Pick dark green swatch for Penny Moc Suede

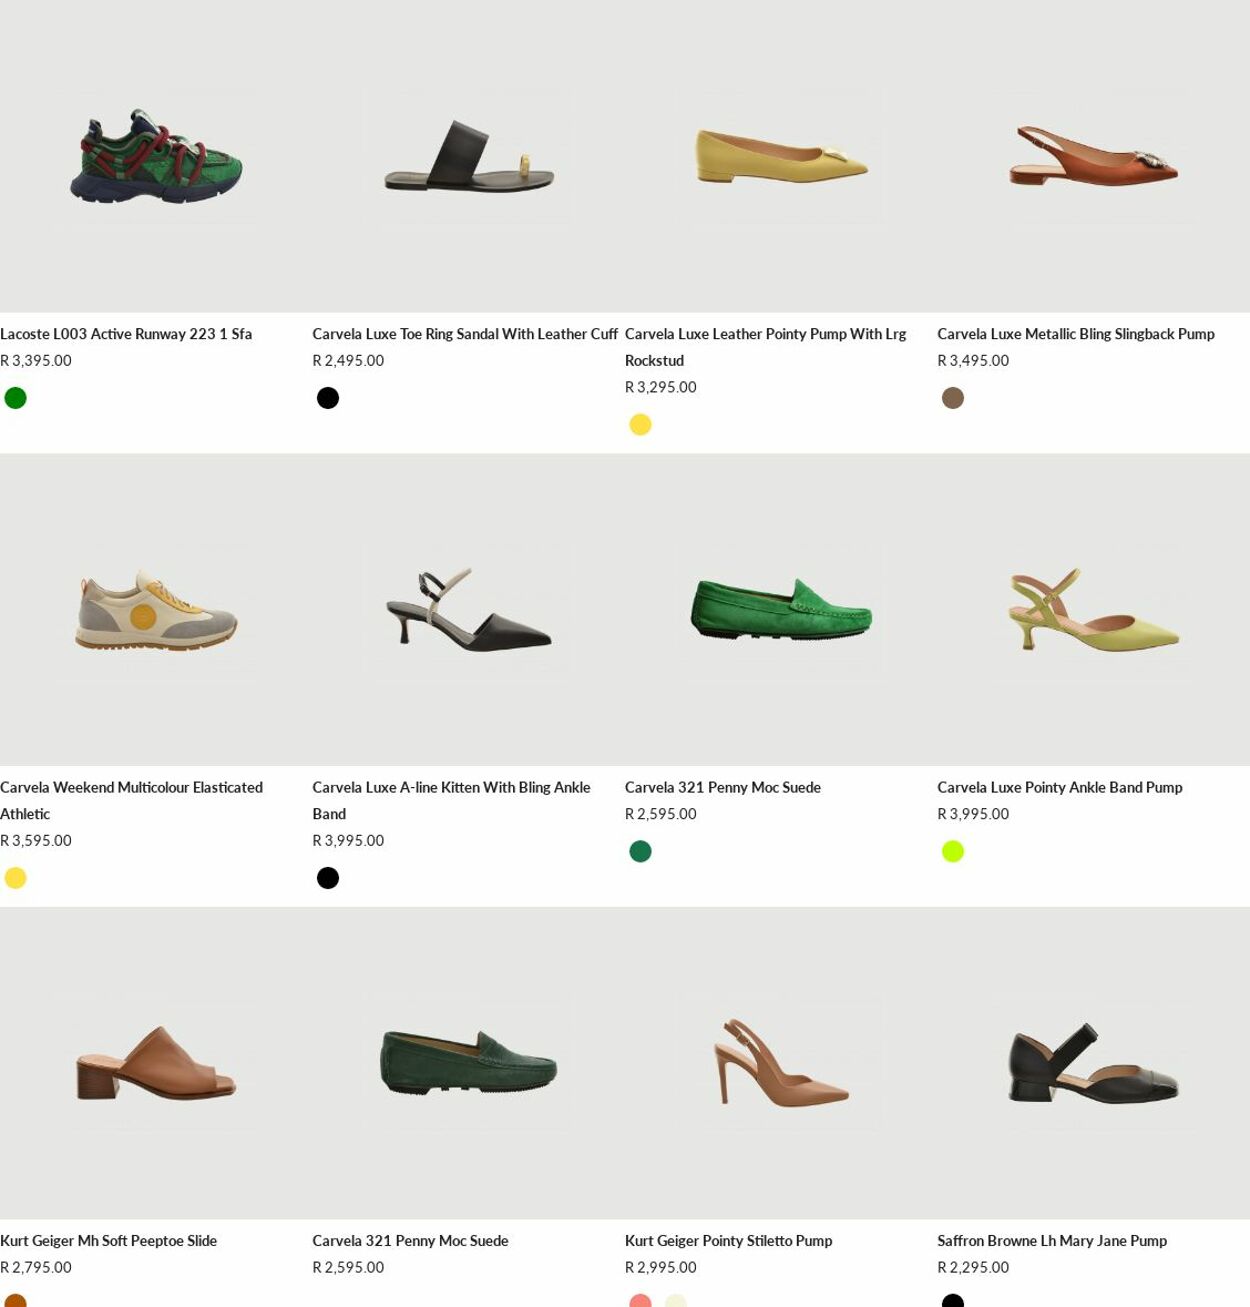pos(640,851)
